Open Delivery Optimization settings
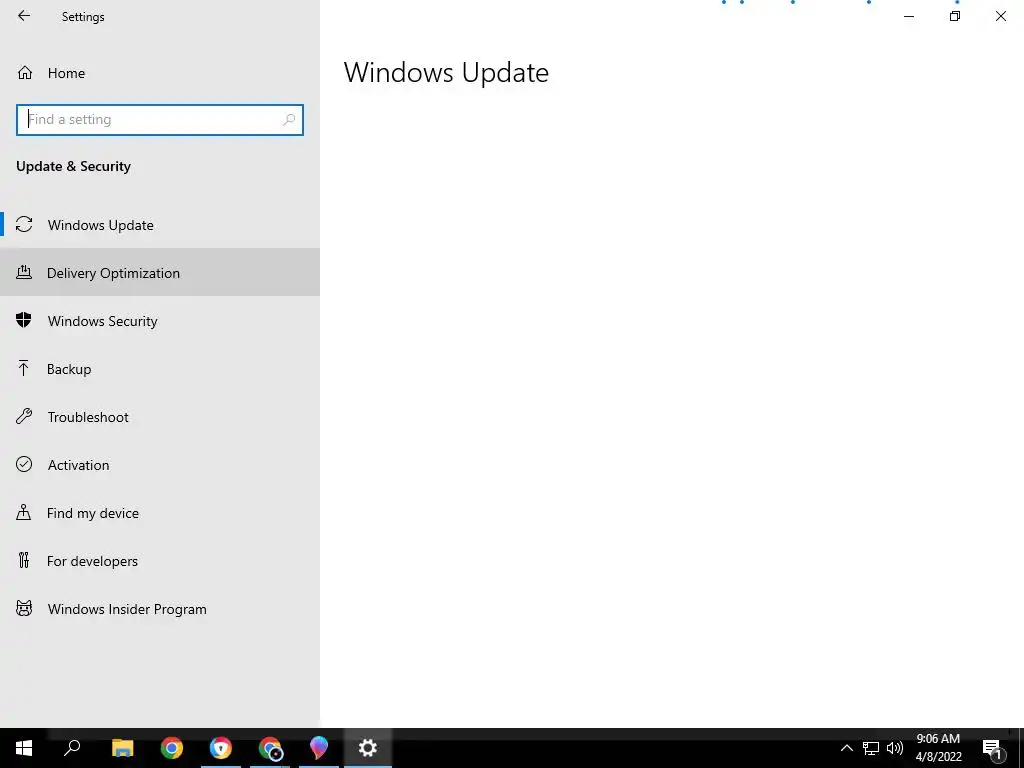The height and width of the screenshot is (768, 1024). (x=160, y=273)
